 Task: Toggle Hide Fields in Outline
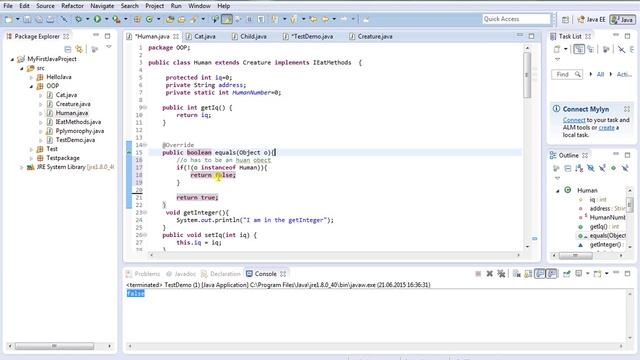[591, 168]
